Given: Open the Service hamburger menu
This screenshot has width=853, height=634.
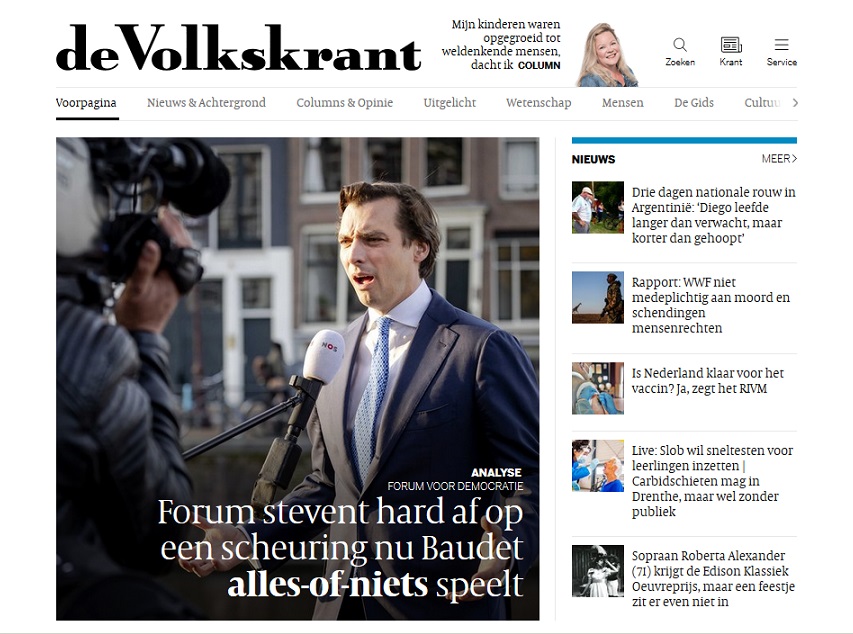Looking at the screenshot, I should point(782,52).
